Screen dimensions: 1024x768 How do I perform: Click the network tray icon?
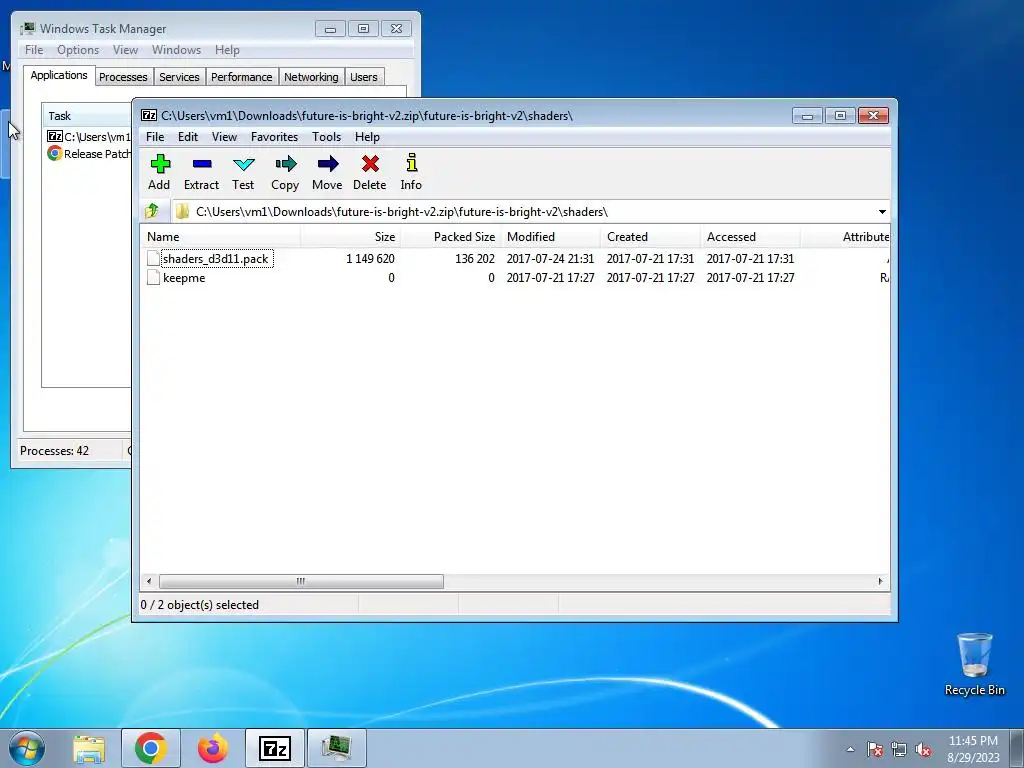pyautogui.click(x=899, y=749)
